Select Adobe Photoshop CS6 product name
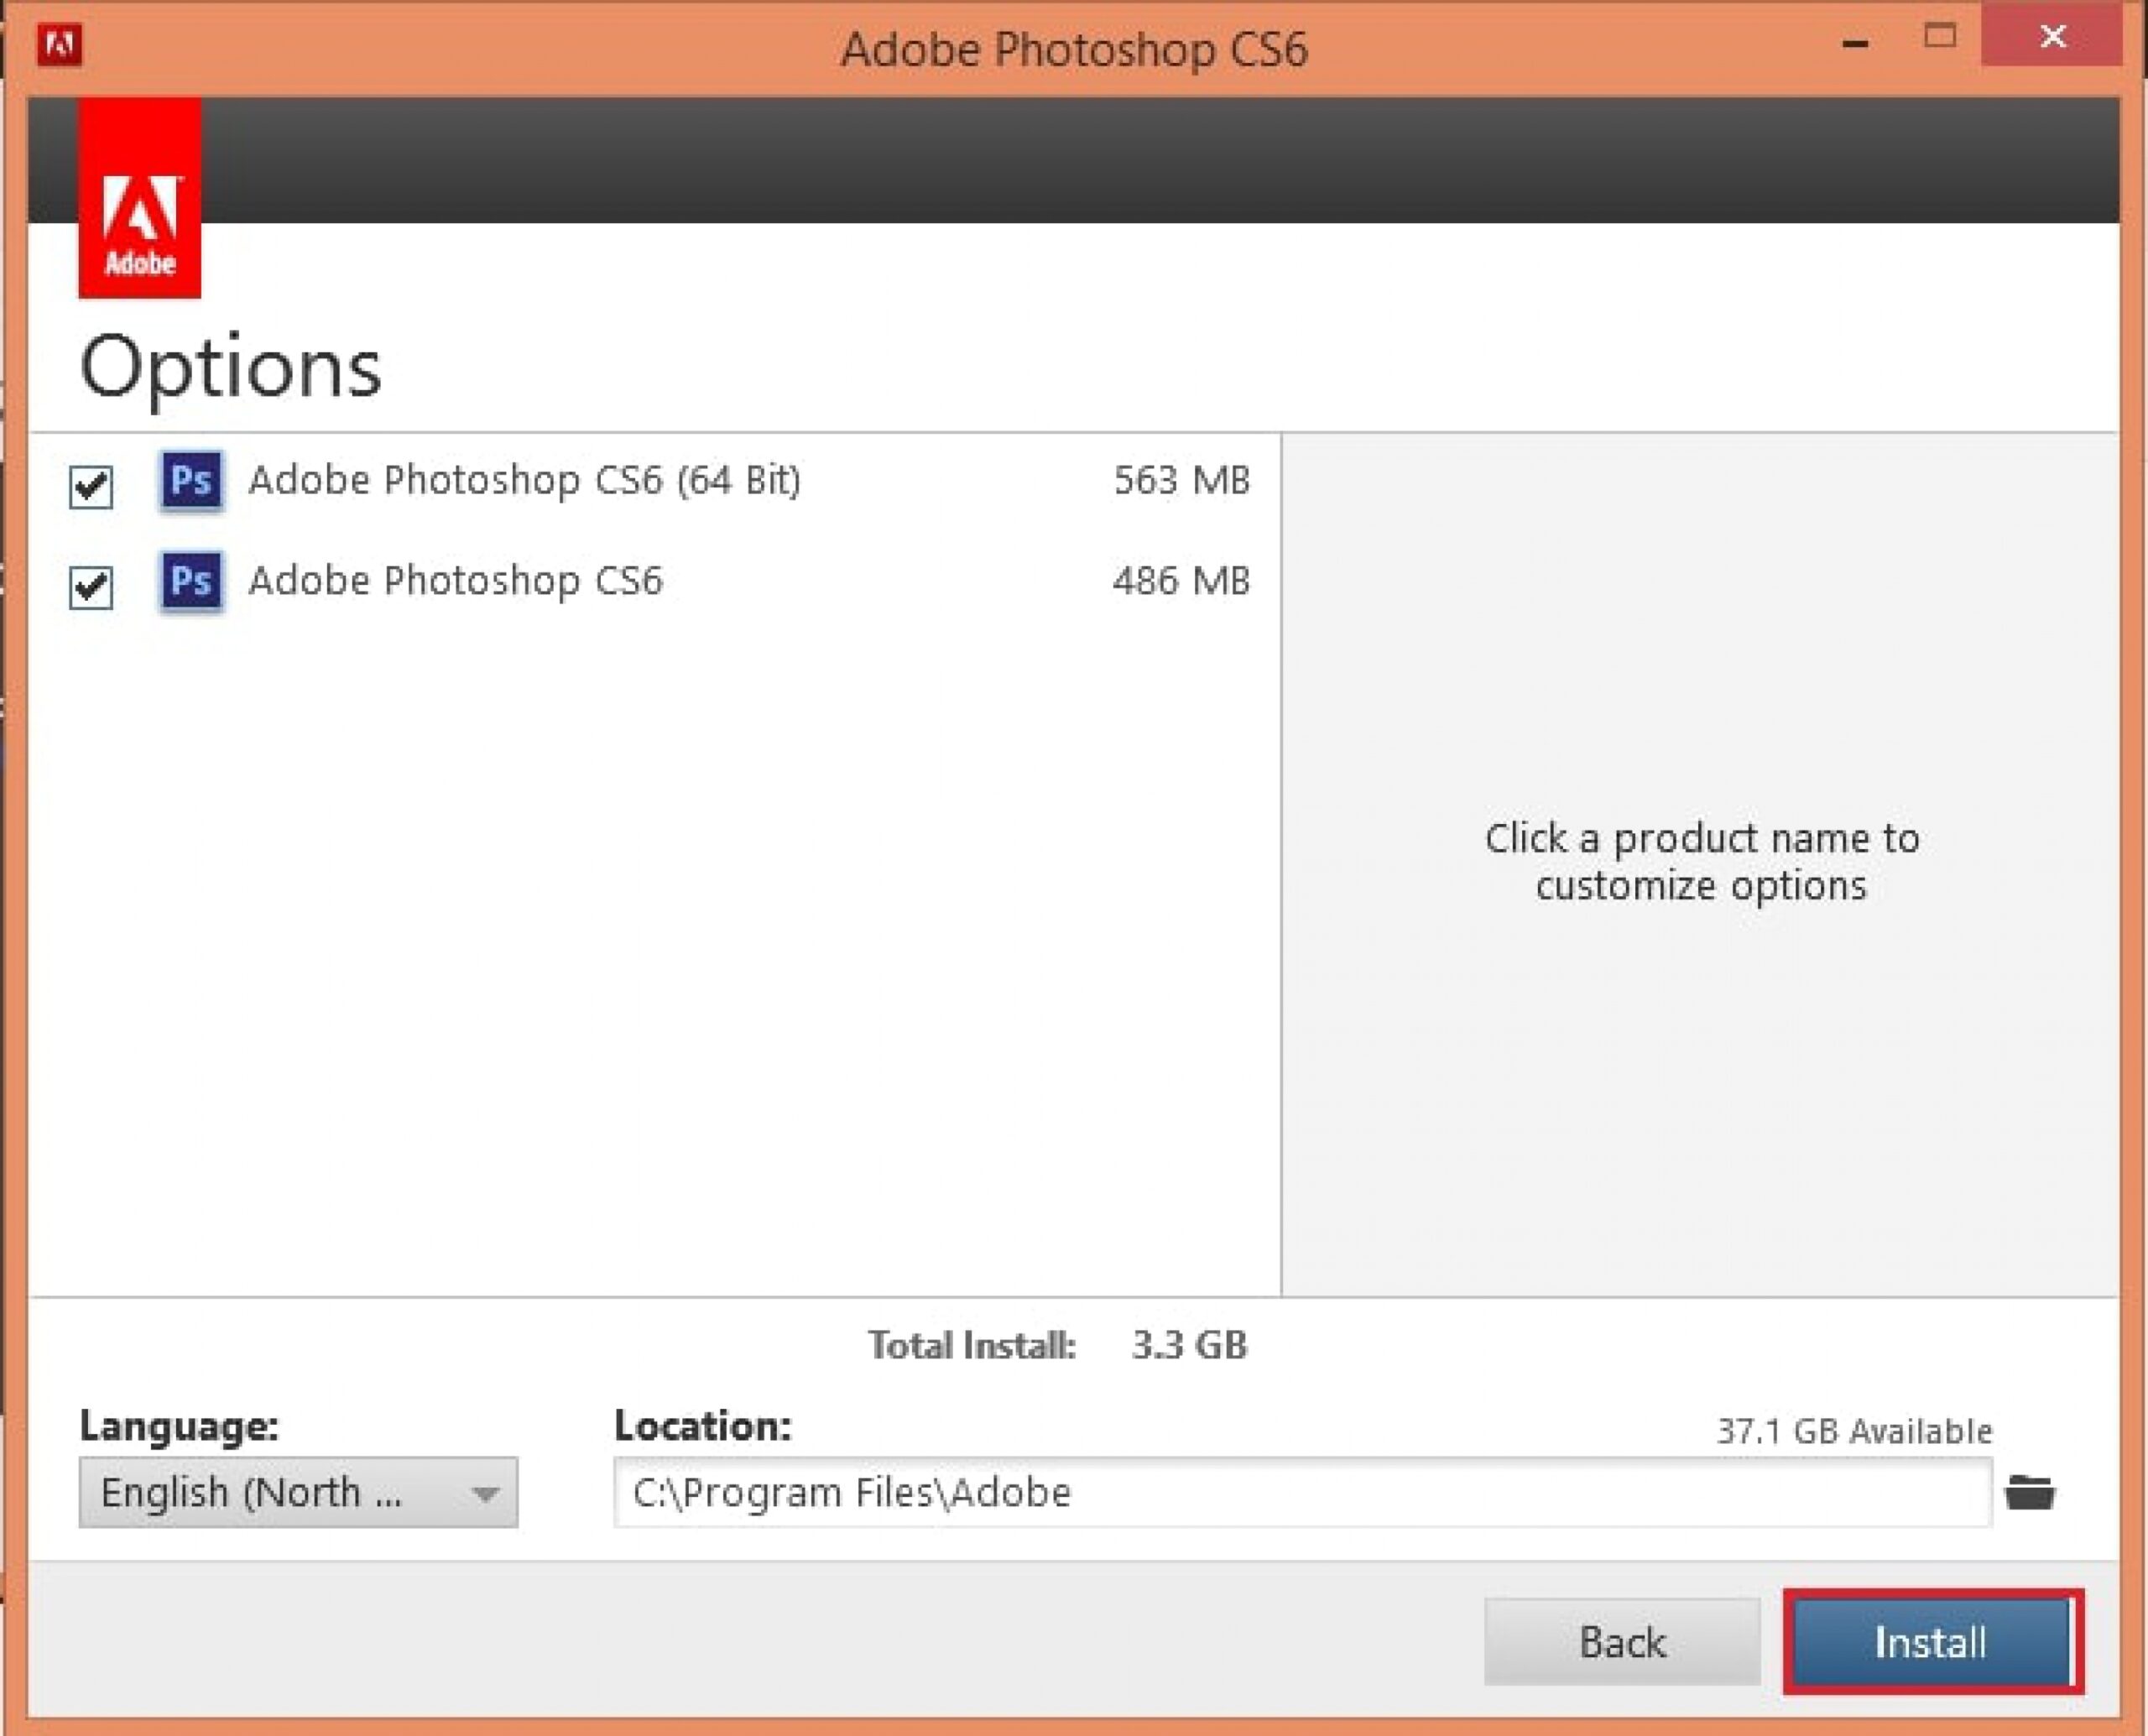The width and height of the screenshot is (2148, 1736). click(456, 581)
